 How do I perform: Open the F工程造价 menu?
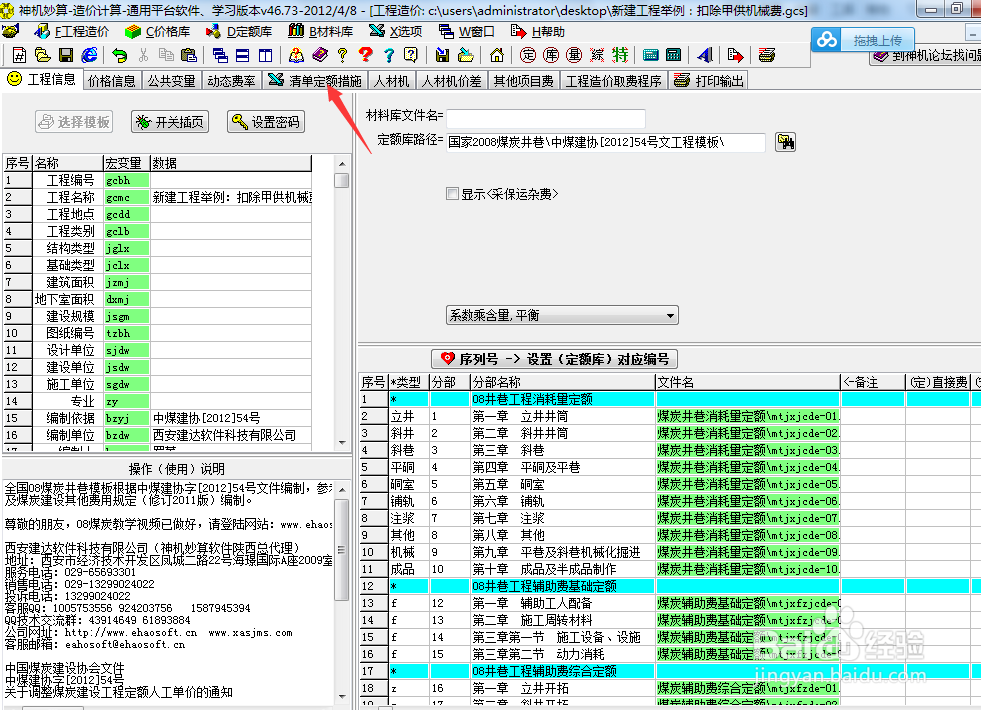[71, 32]
